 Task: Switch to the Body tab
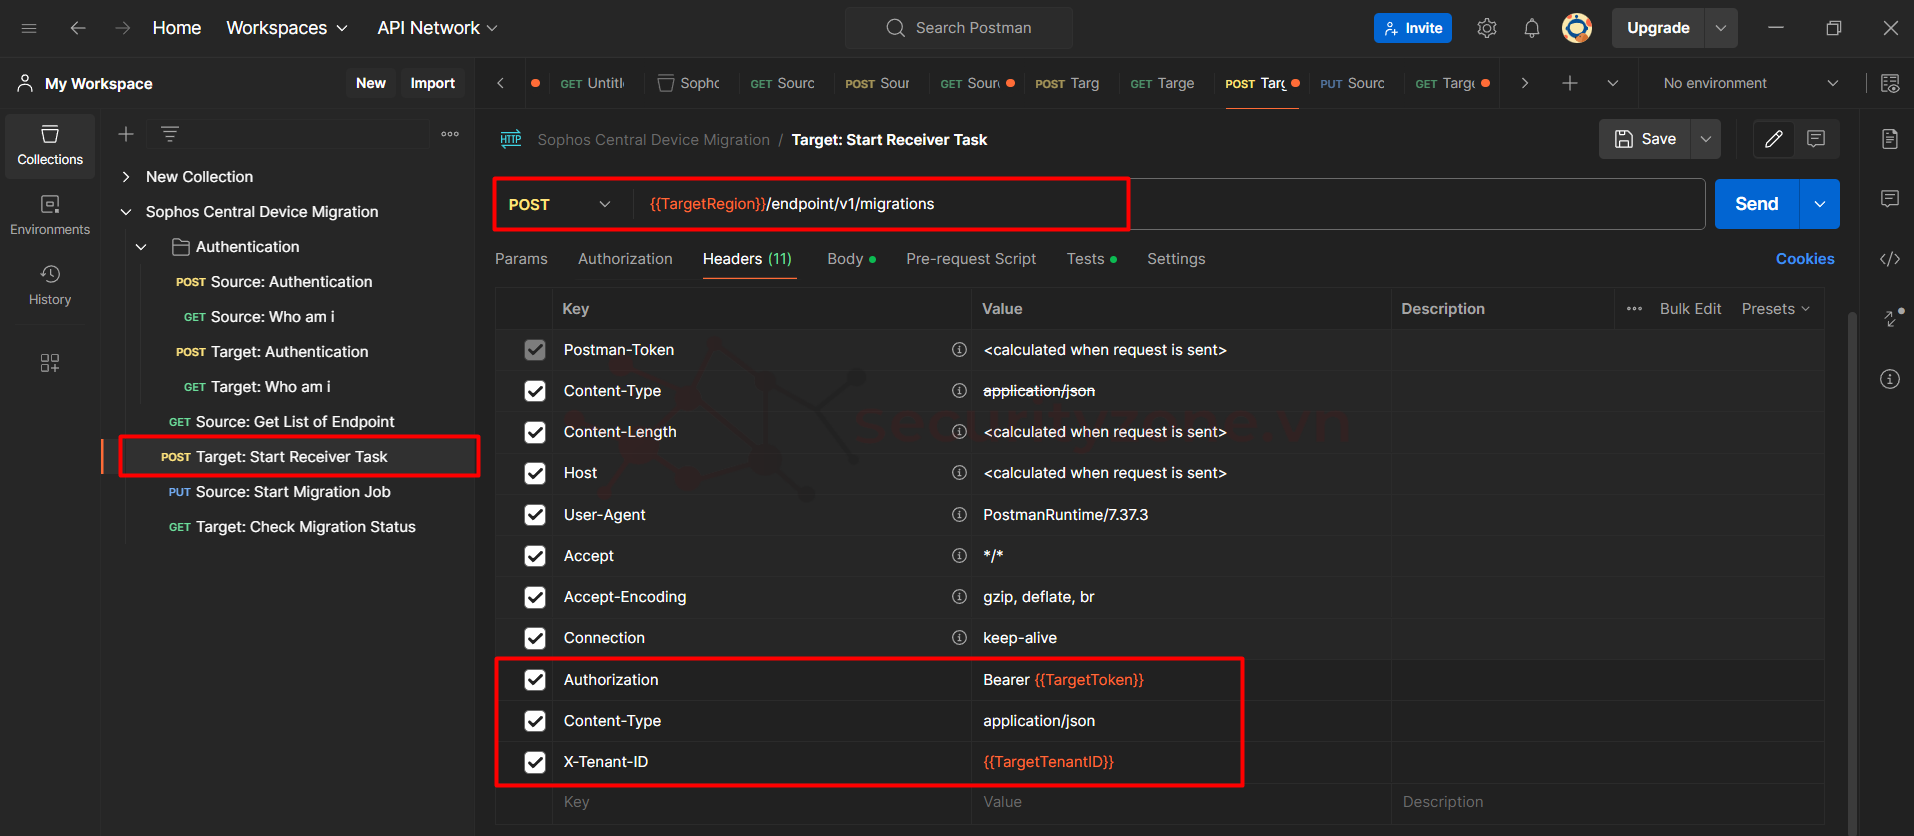[851, 259]
